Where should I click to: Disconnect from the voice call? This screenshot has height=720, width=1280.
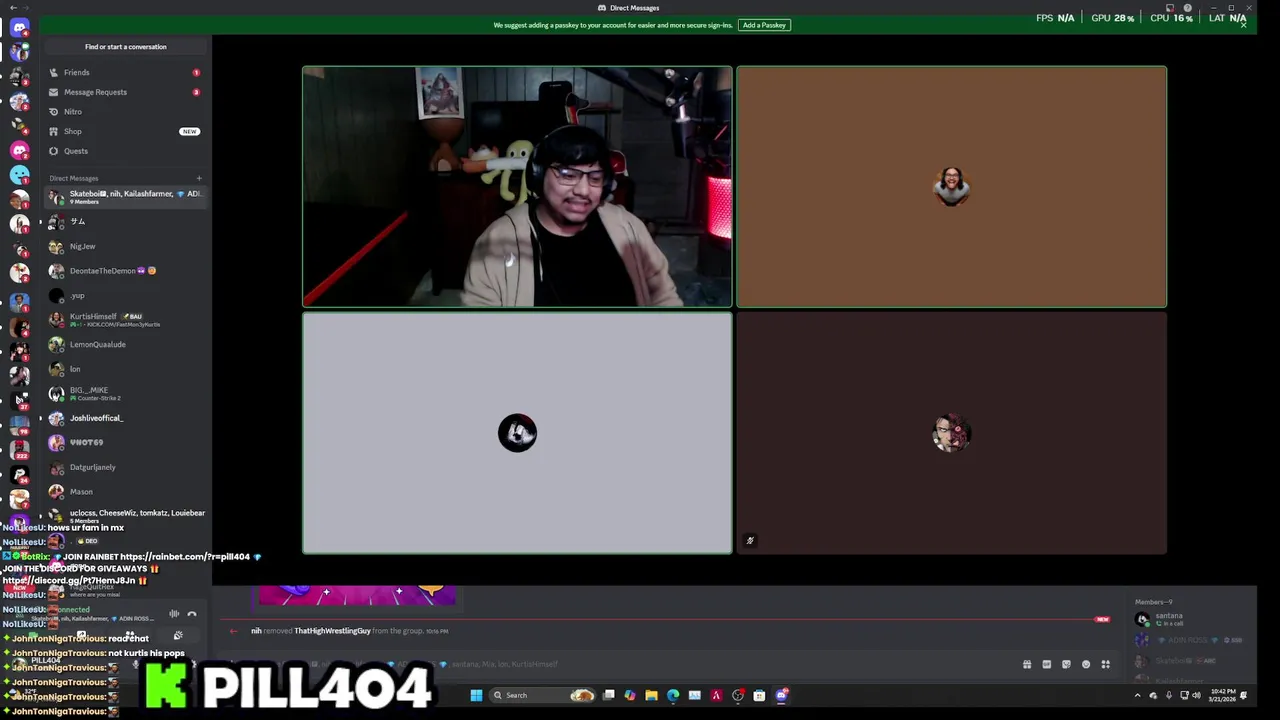tap(192, 614)
